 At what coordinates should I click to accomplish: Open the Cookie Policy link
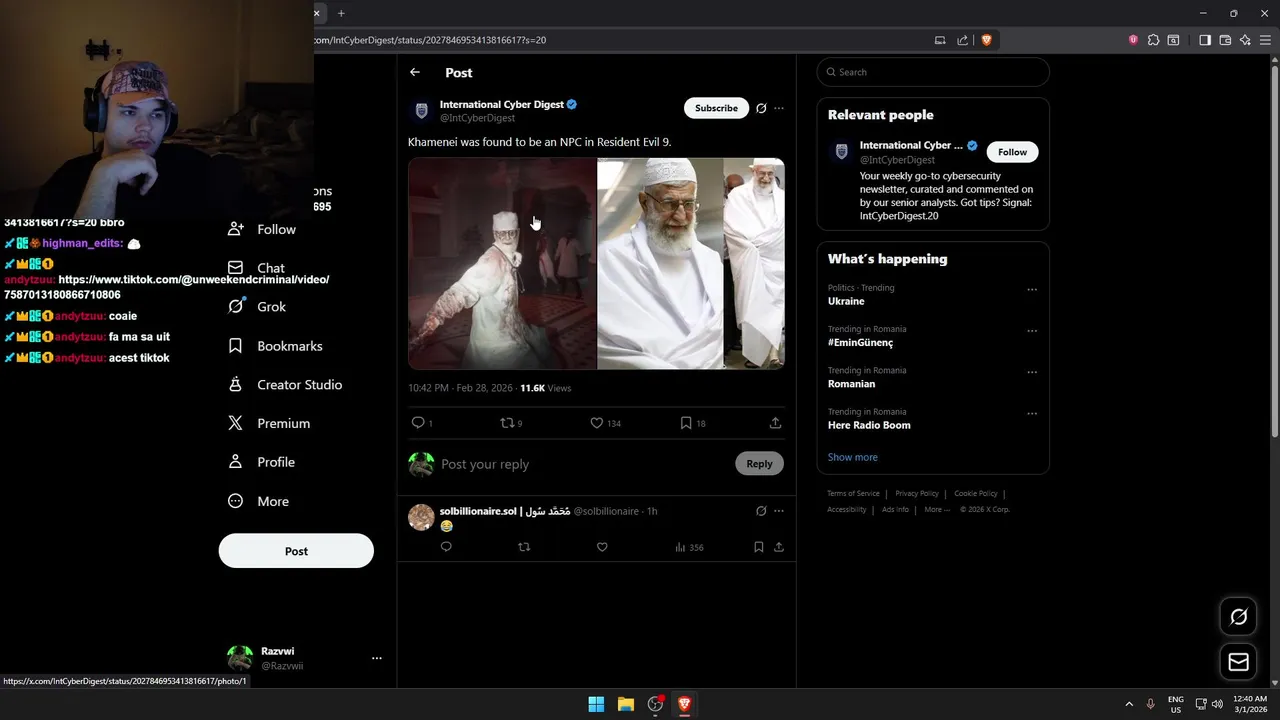pos(976,493)
